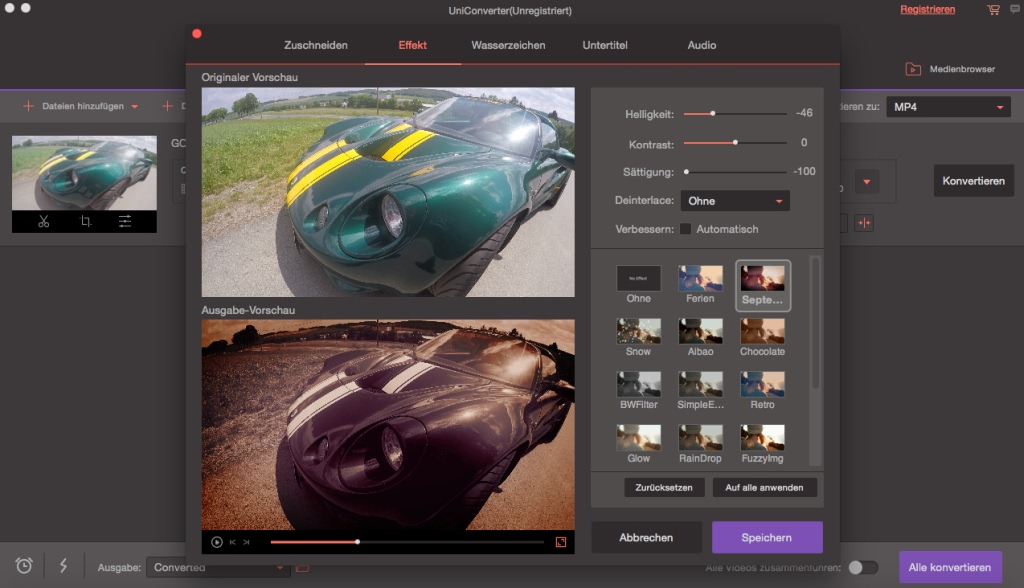Click Registrieren link
This screenshot has height=588, width=1024.
point(927,10)
